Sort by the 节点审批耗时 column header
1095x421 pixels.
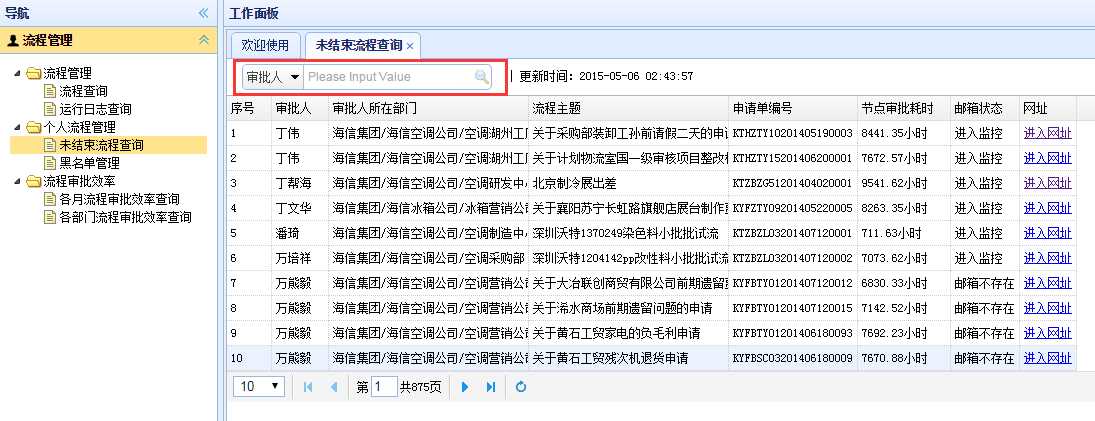coord(904,109)
